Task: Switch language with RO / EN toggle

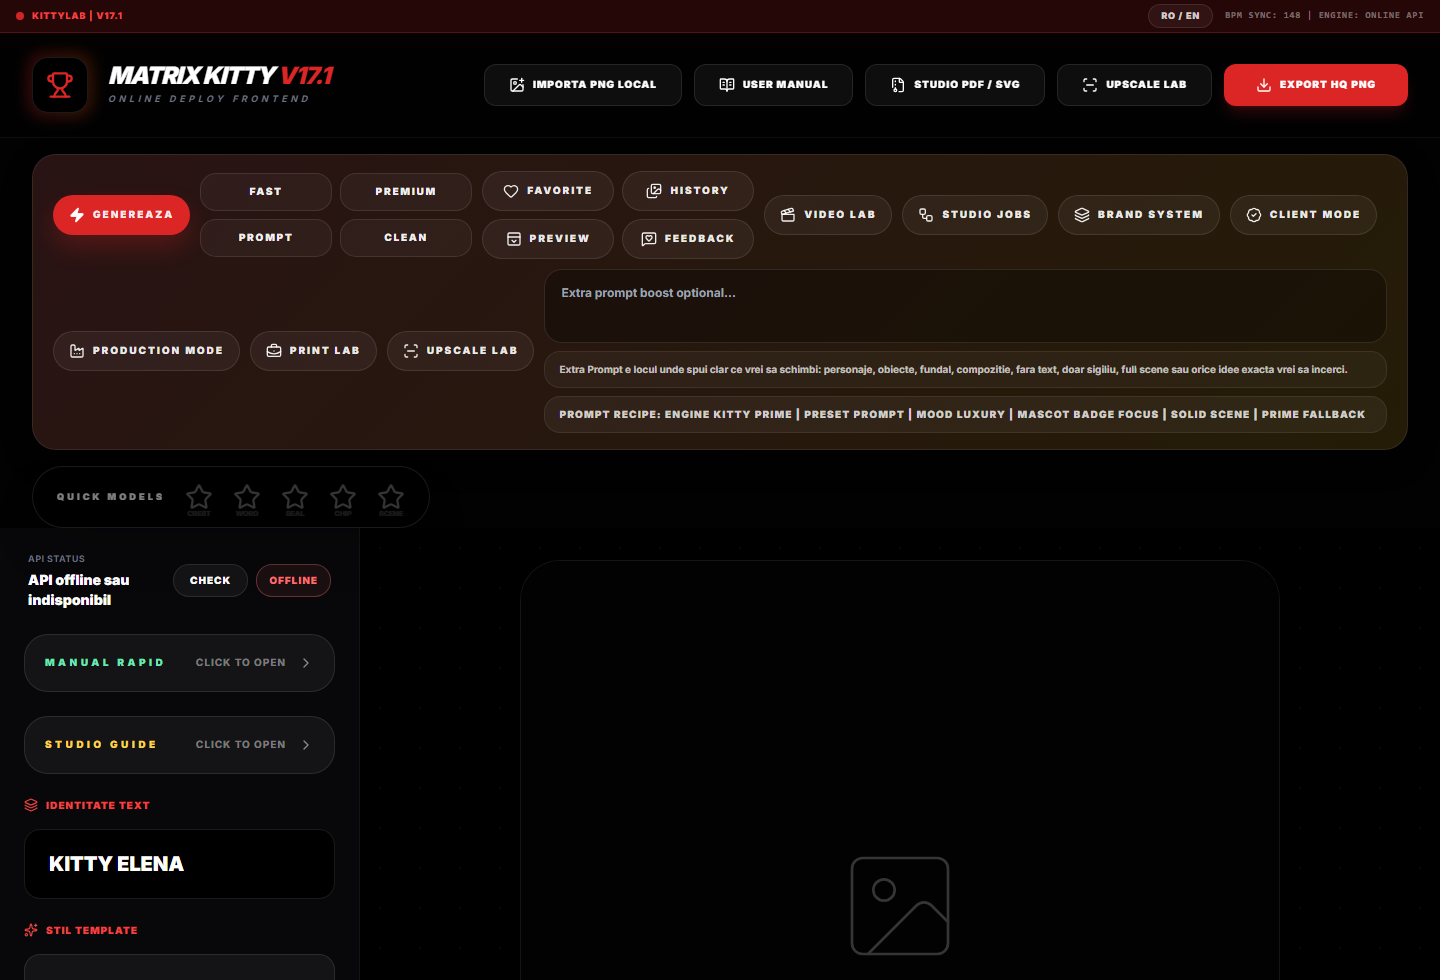Action: click(x=1180, y=16)
